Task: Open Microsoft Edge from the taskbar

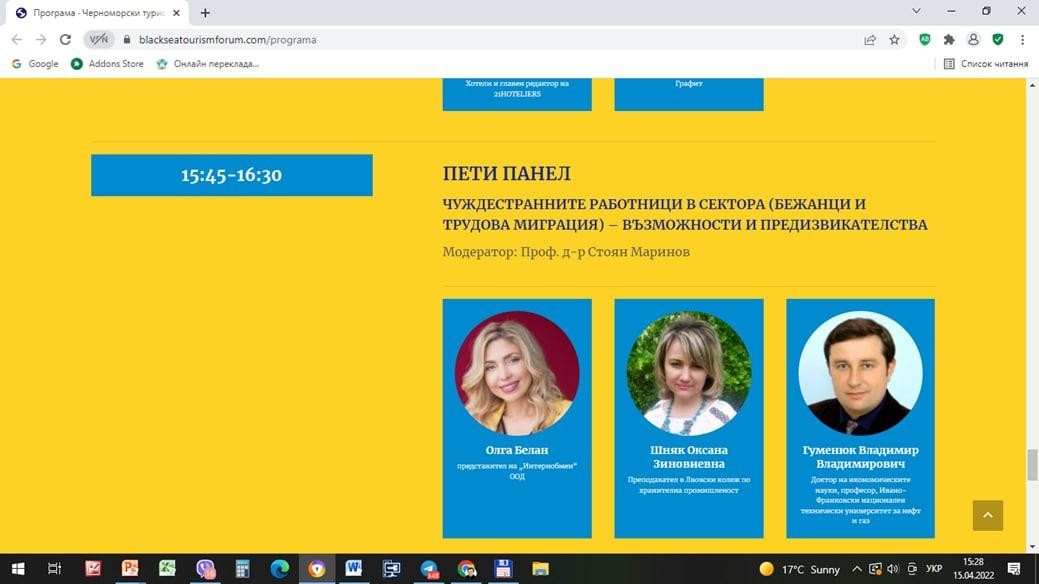Action: pos(280,569)
